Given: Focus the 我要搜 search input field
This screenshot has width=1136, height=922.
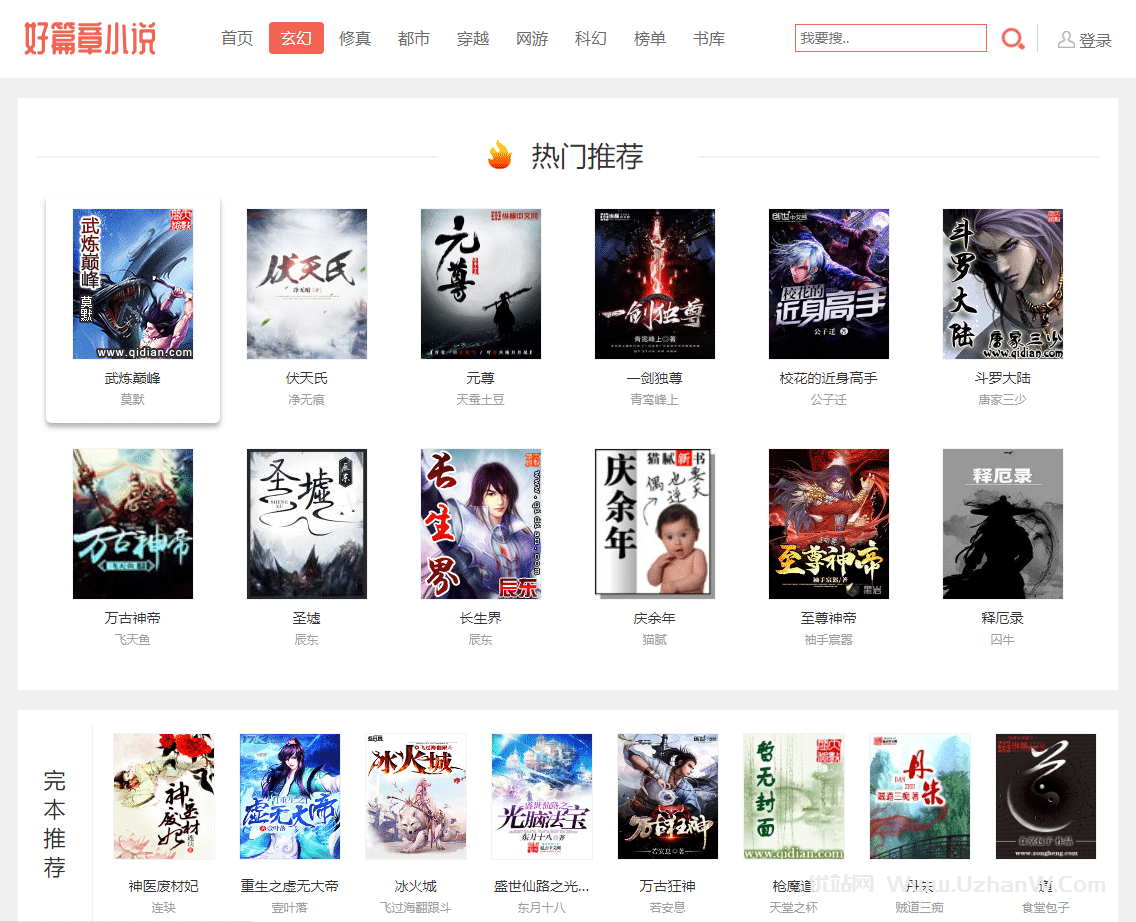Looking at the screenshot, I should 890,38.
